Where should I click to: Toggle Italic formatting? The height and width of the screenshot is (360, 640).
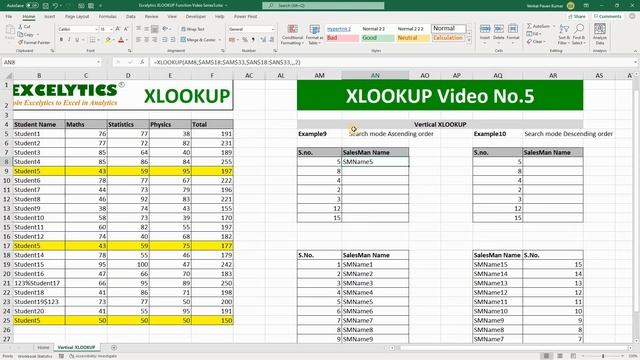(x=69, y=40)
